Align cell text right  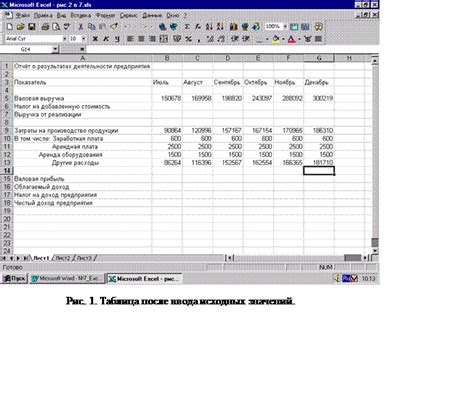tap(152, 39)
